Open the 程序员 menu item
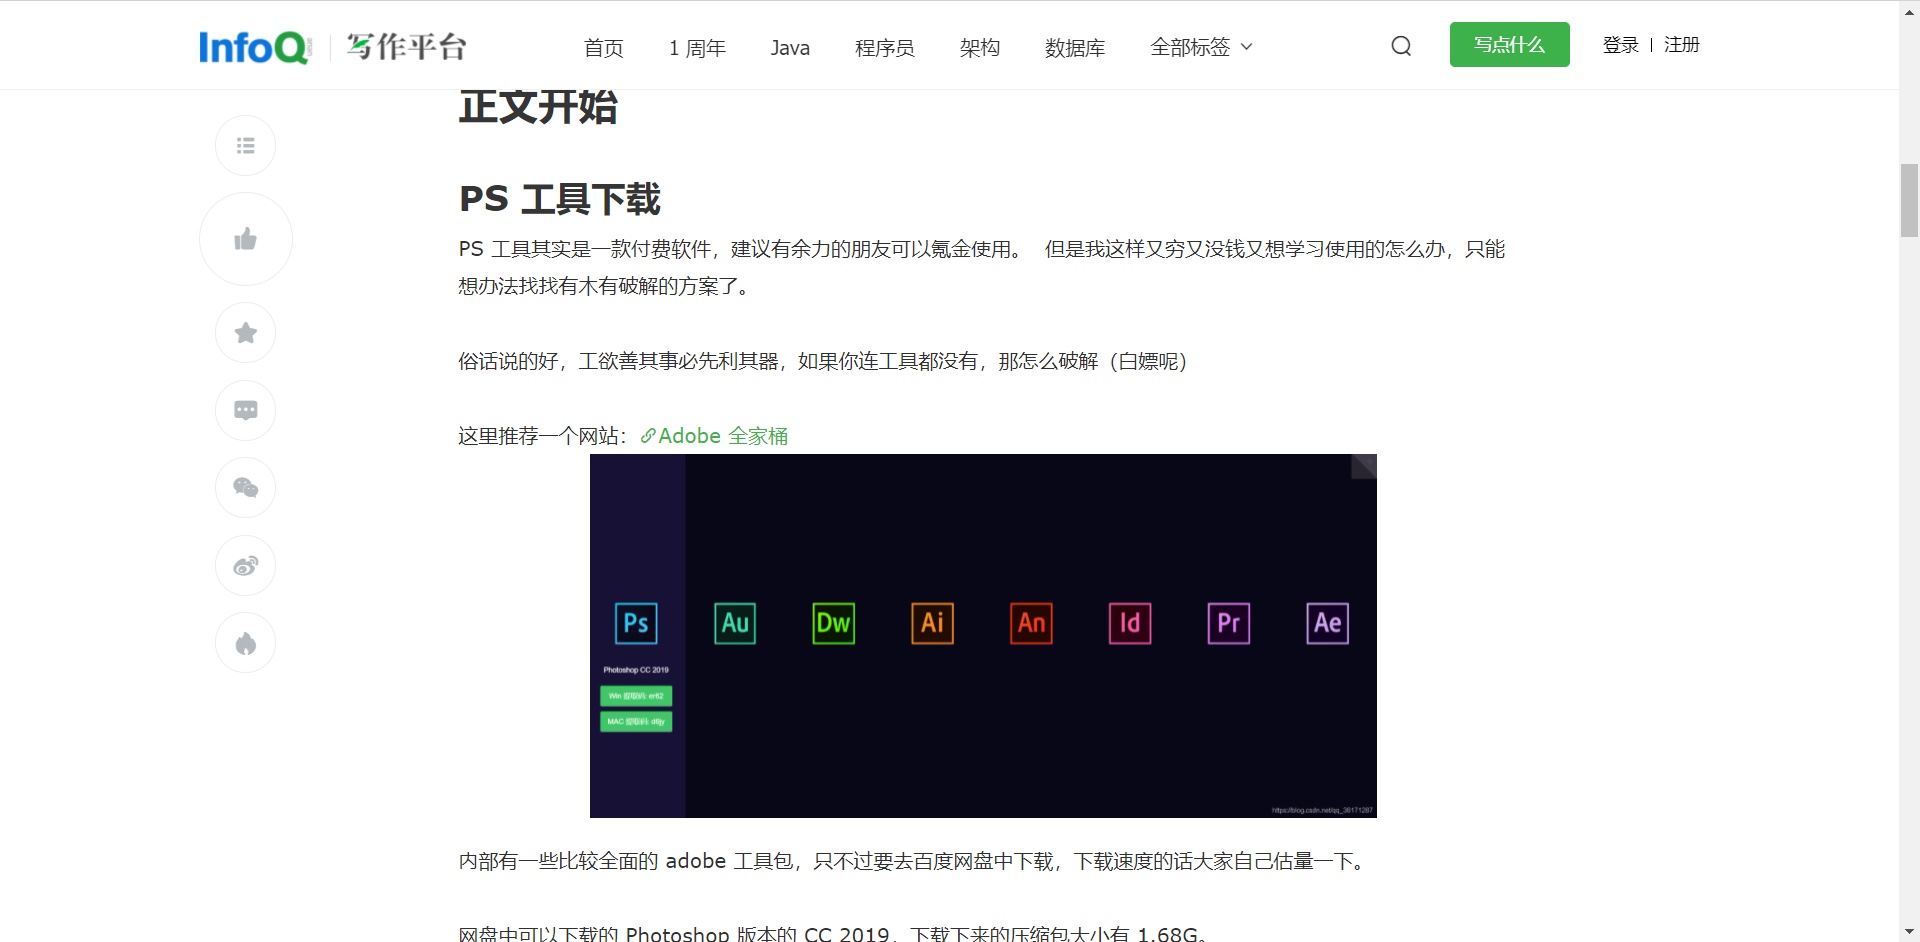Image resolution: width=1920 pixels, height=942 pixels. (x=884, y=48)
